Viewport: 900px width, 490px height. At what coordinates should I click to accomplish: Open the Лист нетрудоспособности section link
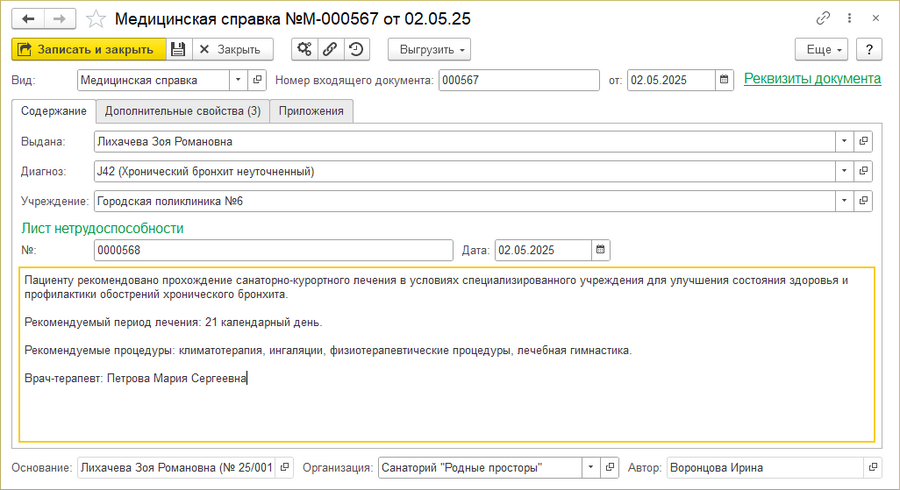(103, 228)
